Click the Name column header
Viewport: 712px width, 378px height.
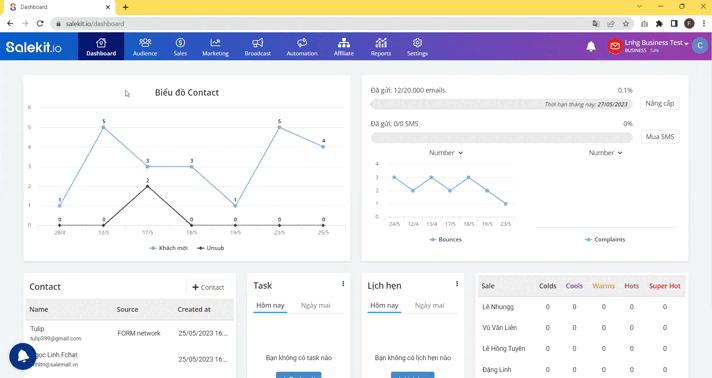pos(39,309)
